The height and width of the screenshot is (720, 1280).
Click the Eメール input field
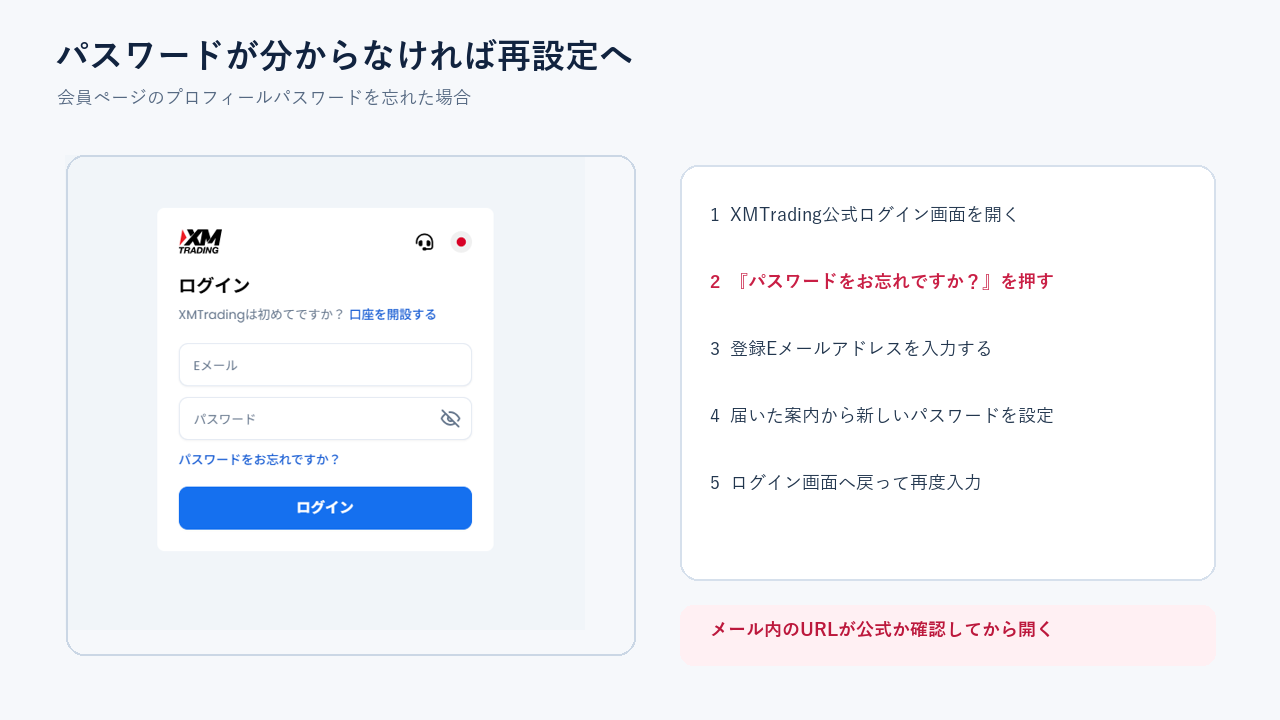tap(325, 365)
